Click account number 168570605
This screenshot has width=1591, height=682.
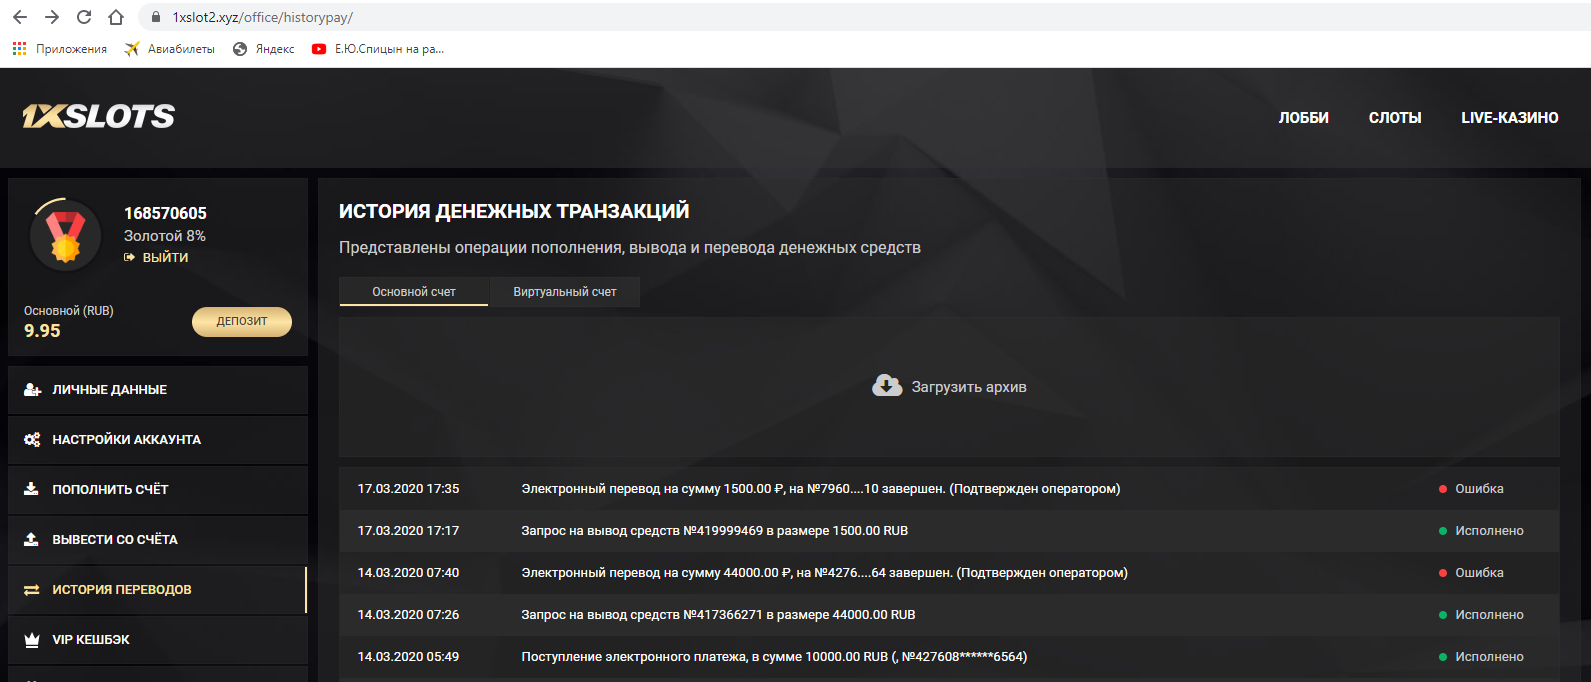[165, 213]
